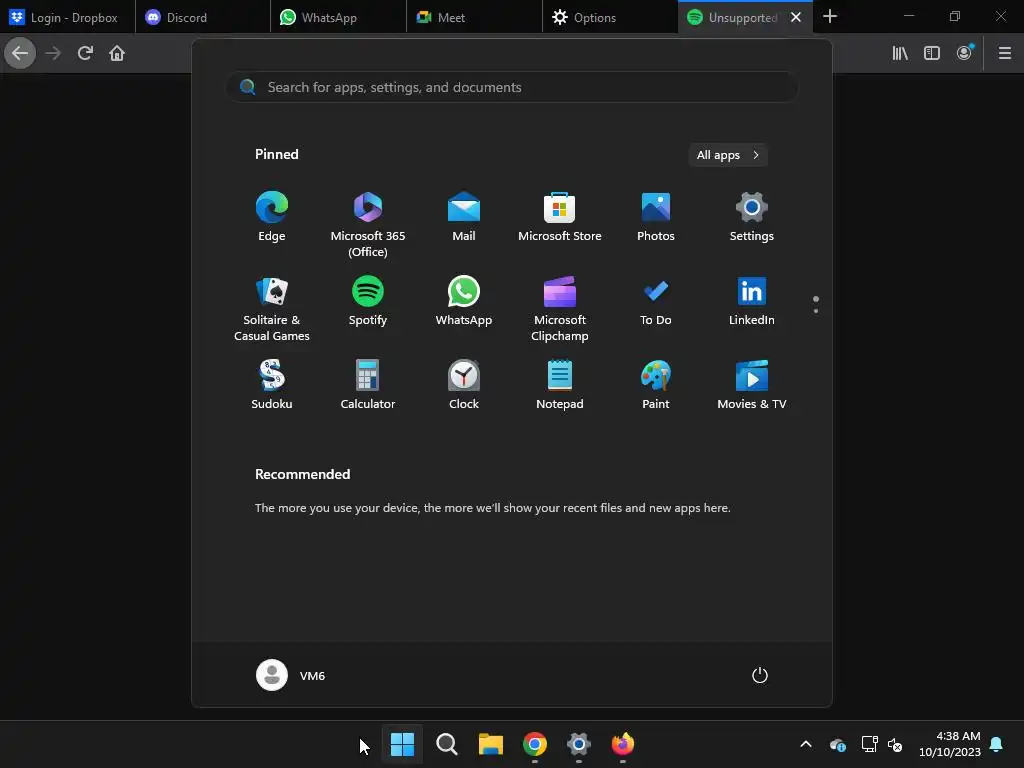Open Edge from pinned apps
The height and width of the screenshot is (768, 1024).
(x=272, y=217)
